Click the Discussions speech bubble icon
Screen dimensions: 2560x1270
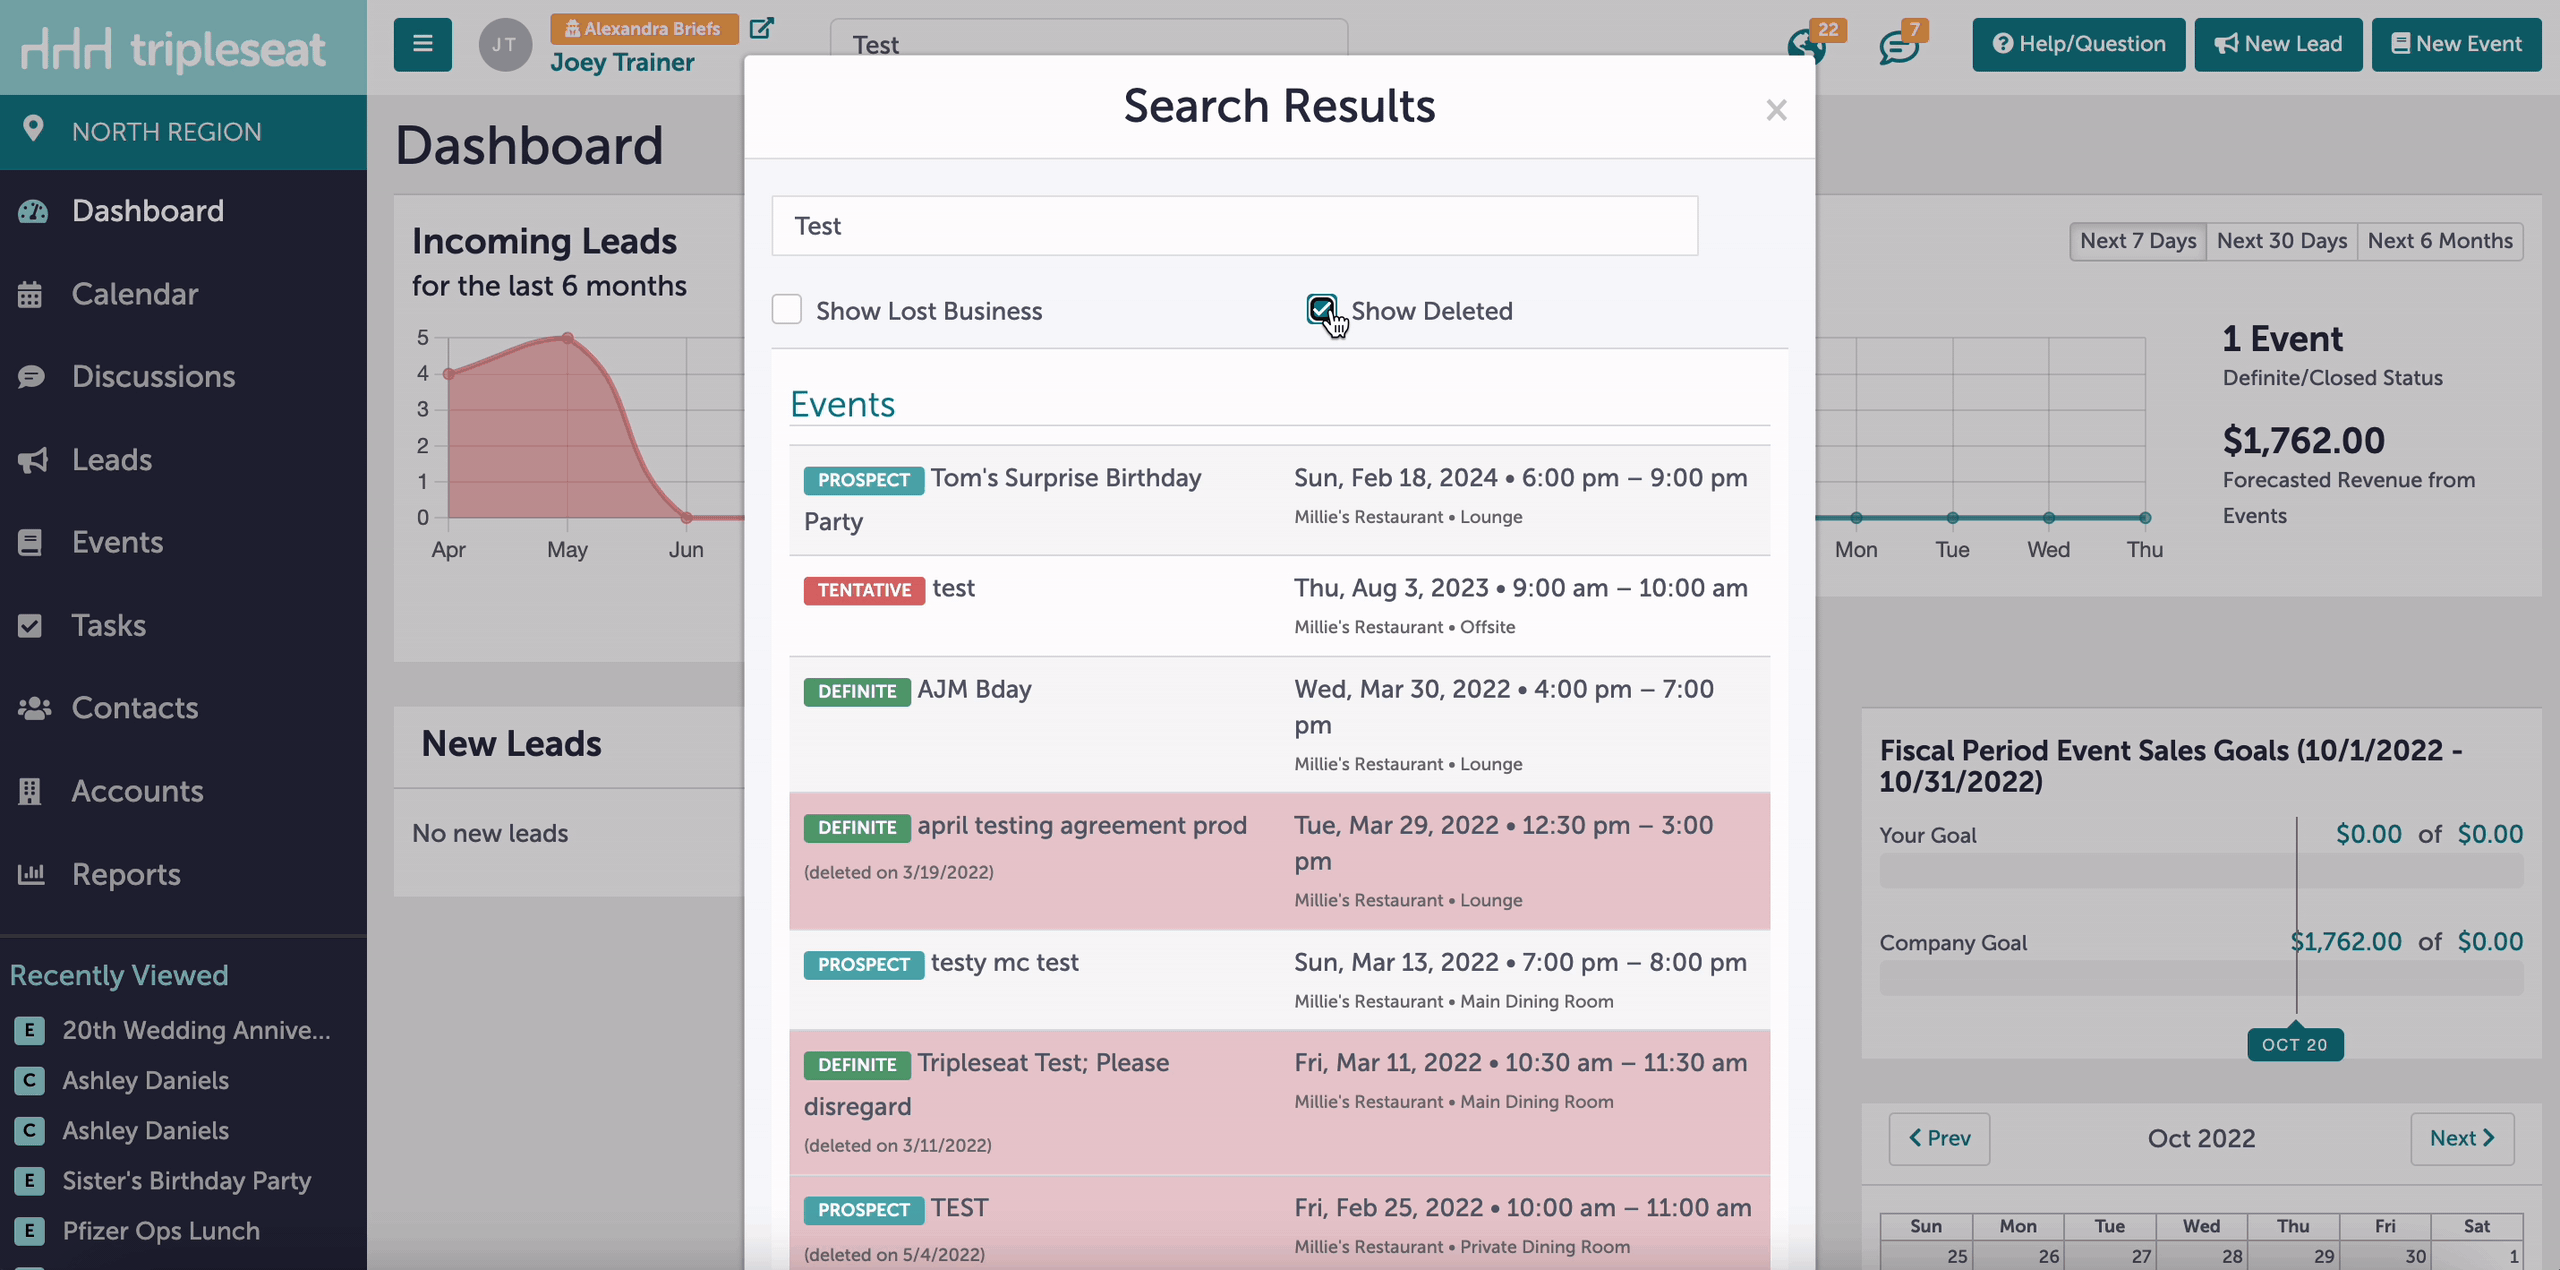[31, 377]
